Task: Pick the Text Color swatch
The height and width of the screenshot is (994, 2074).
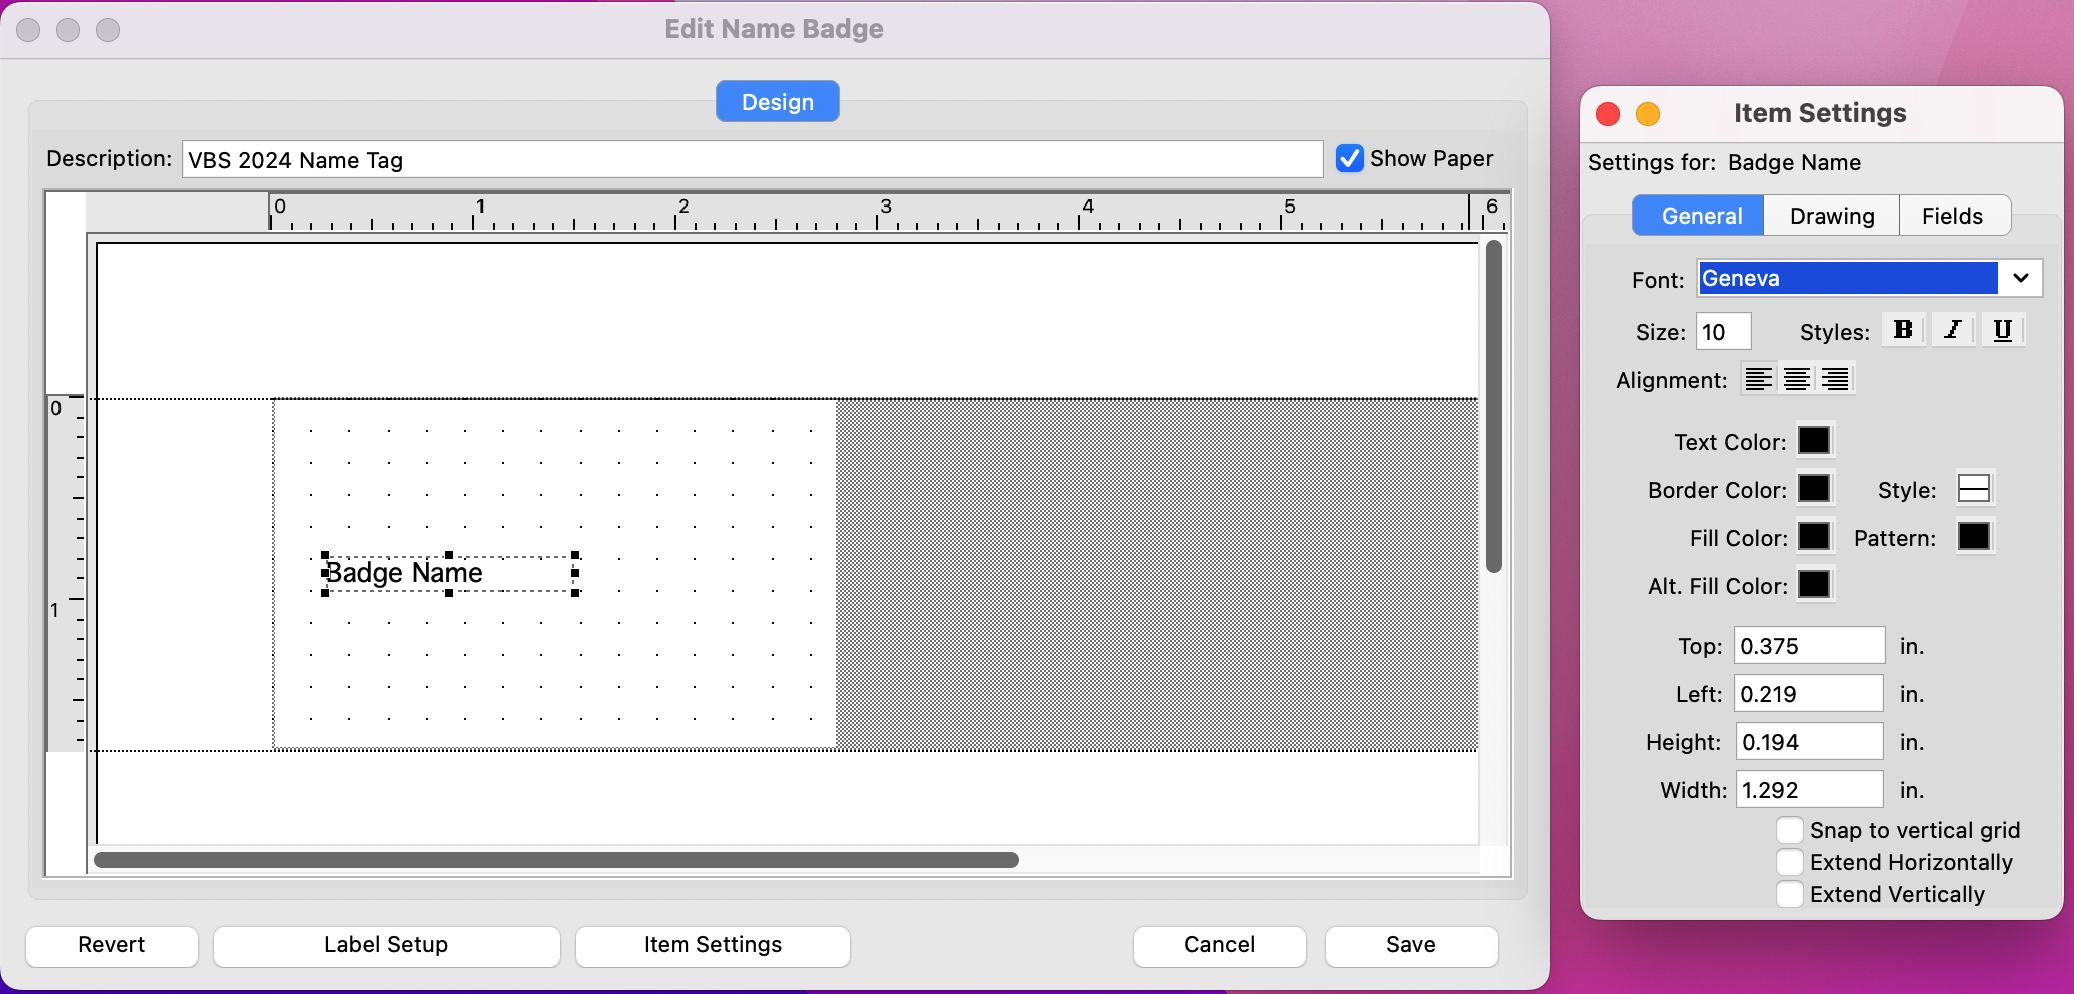Action: click(x=1814, y=441)
